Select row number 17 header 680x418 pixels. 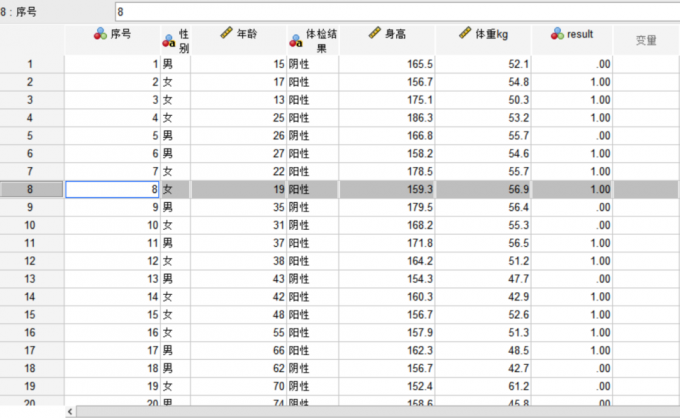click(31, 350)
